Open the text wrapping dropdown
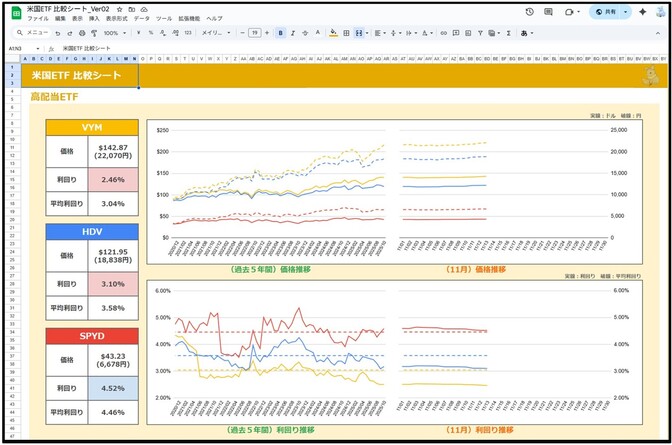Viewport: 672px width, 445px height. (411, 33)
